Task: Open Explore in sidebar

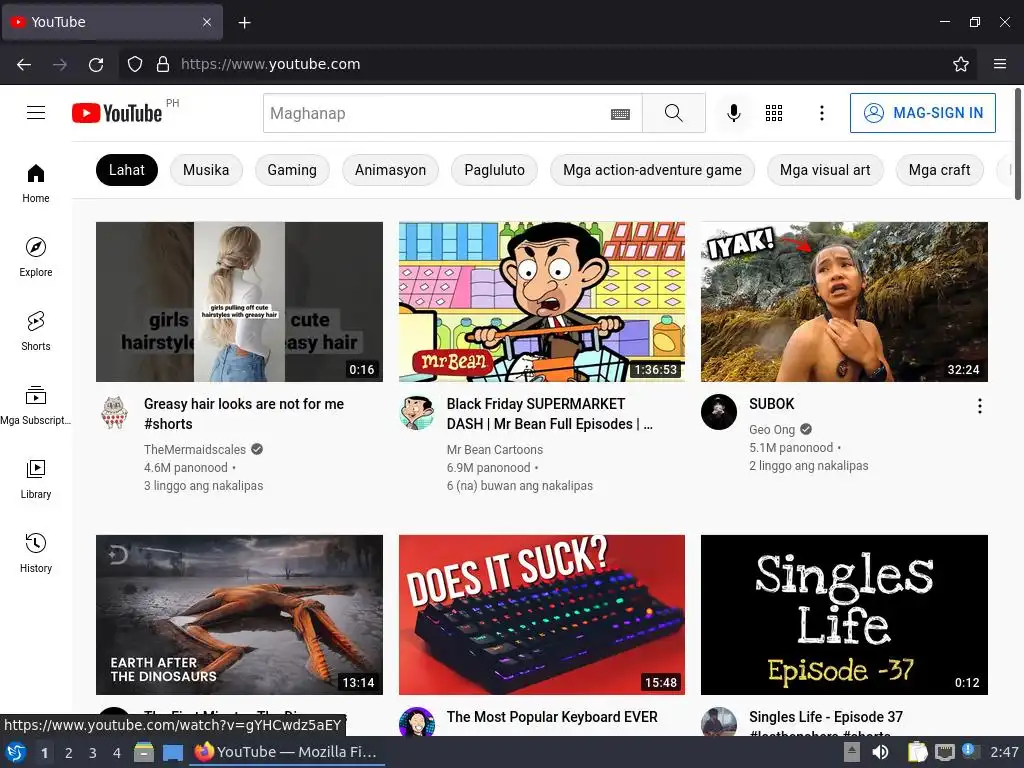Action: (36, 257)
